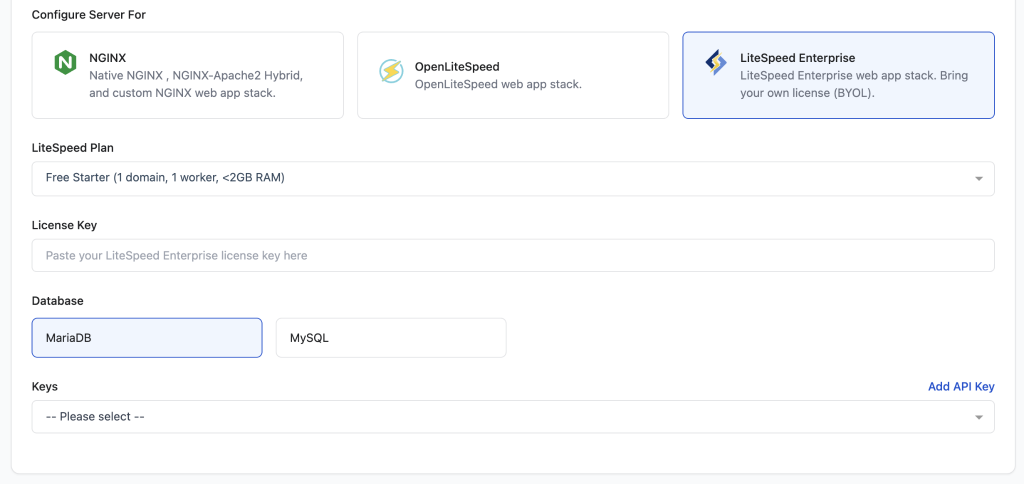This screenshot has width=1024, height=484.
Task: Click the Add API Key link
Action: tap(961, 387)
